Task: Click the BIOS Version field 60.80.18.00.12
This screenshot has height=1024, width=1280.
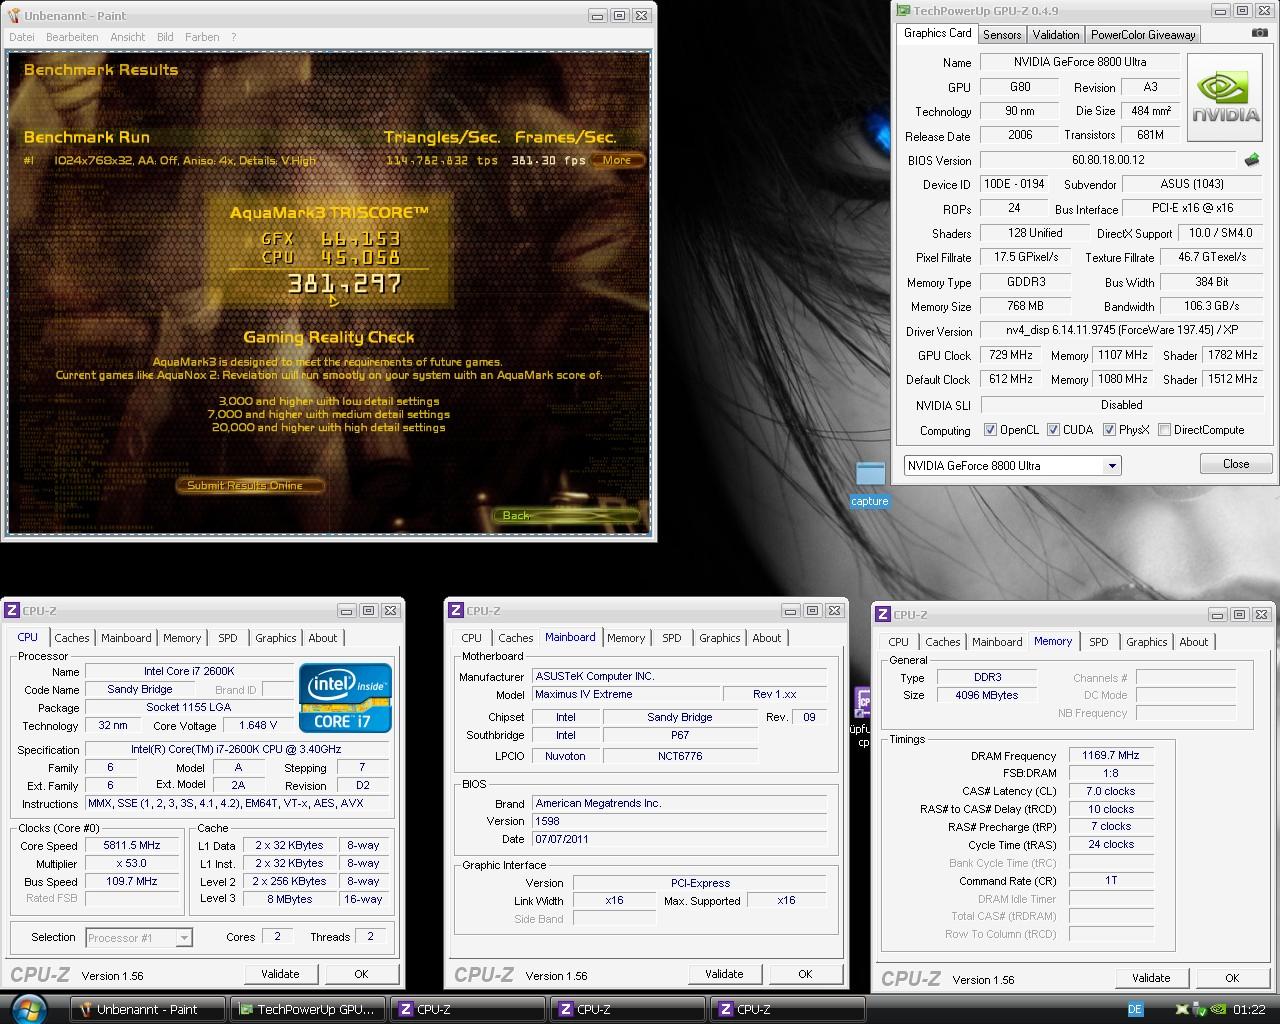Action: click(x=1108, y=160)
